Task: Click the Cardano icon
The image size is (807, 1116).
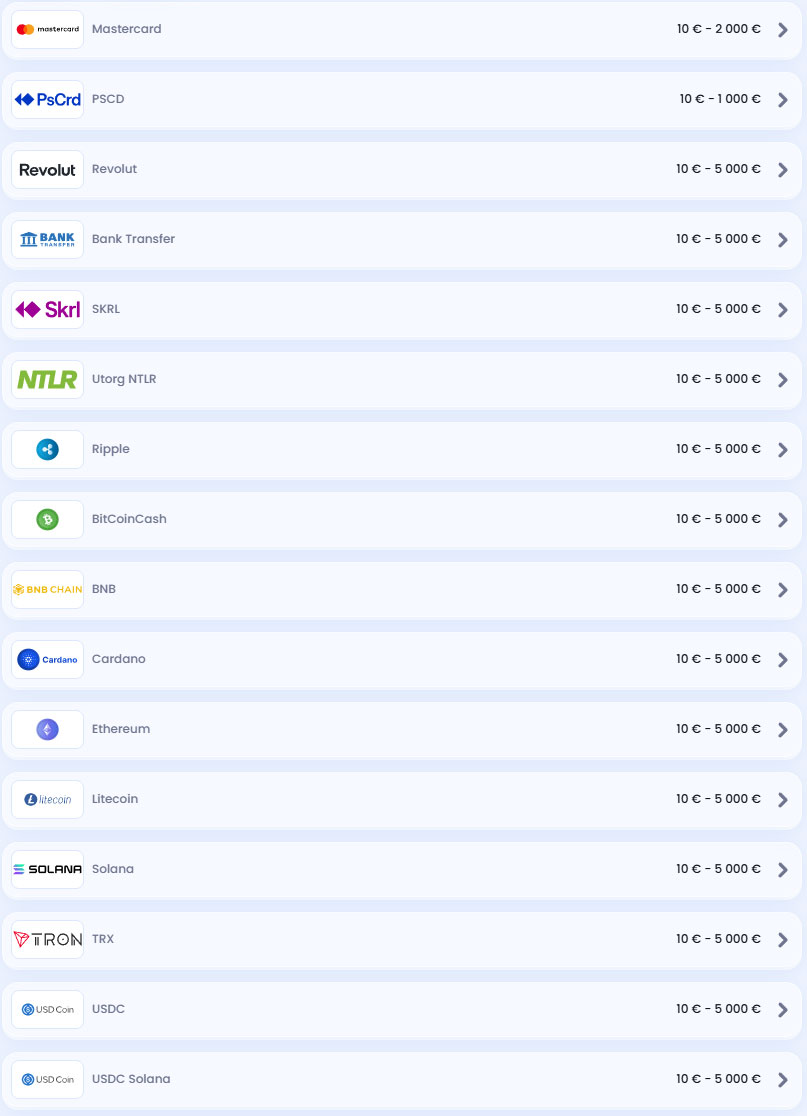Action: [47, 659]
